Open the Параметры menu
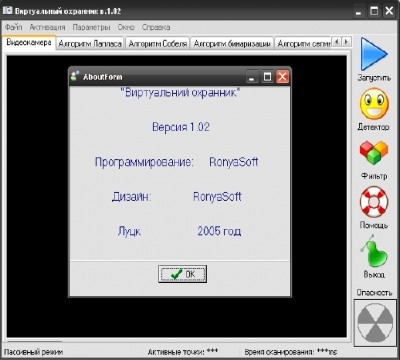Image resolution: width=400 pixels, height=360 pixels. pos(91,27)
